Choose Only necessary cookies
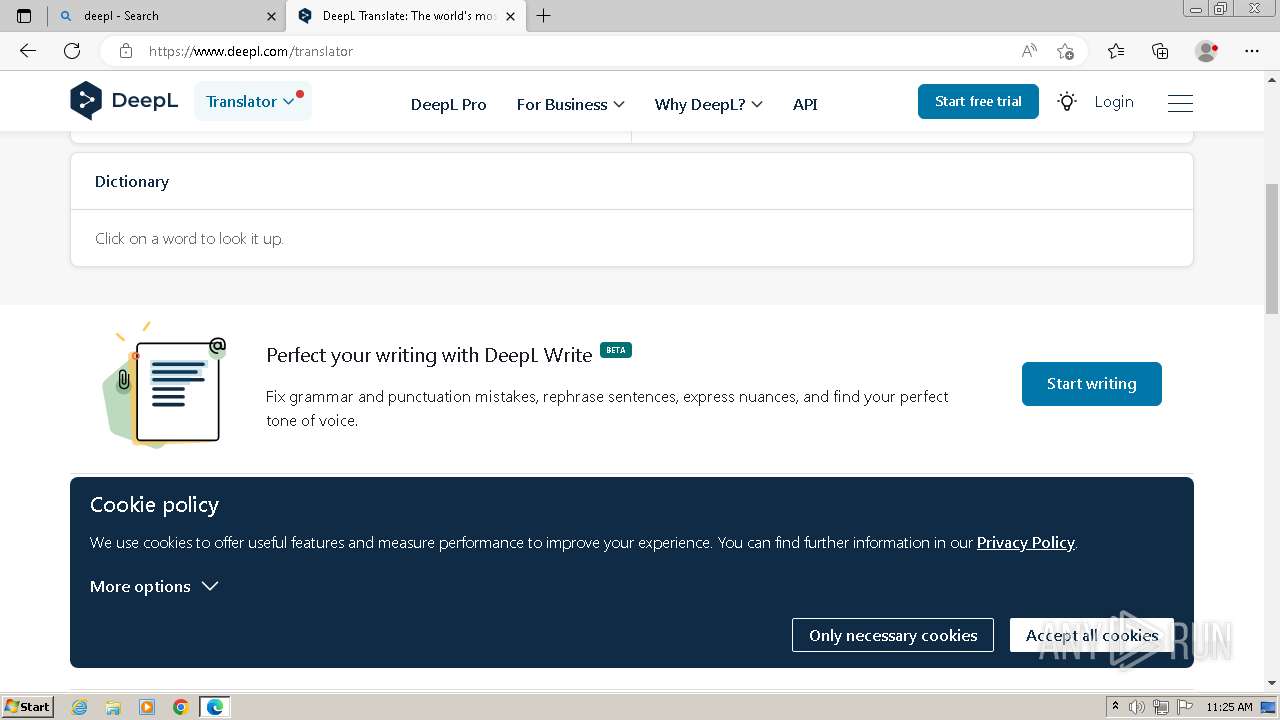Screen dimensions: 1280x720 pyautogui.click(x=893, y=635)
